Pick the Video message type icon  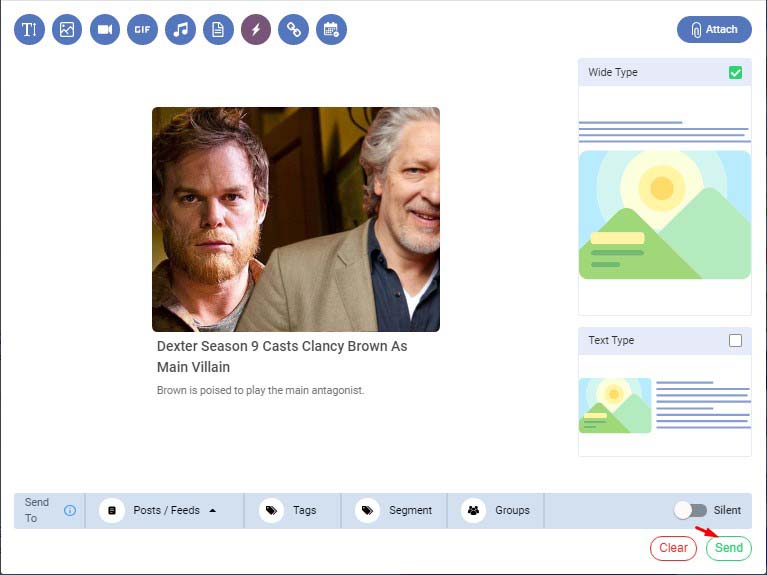[105, 30]
